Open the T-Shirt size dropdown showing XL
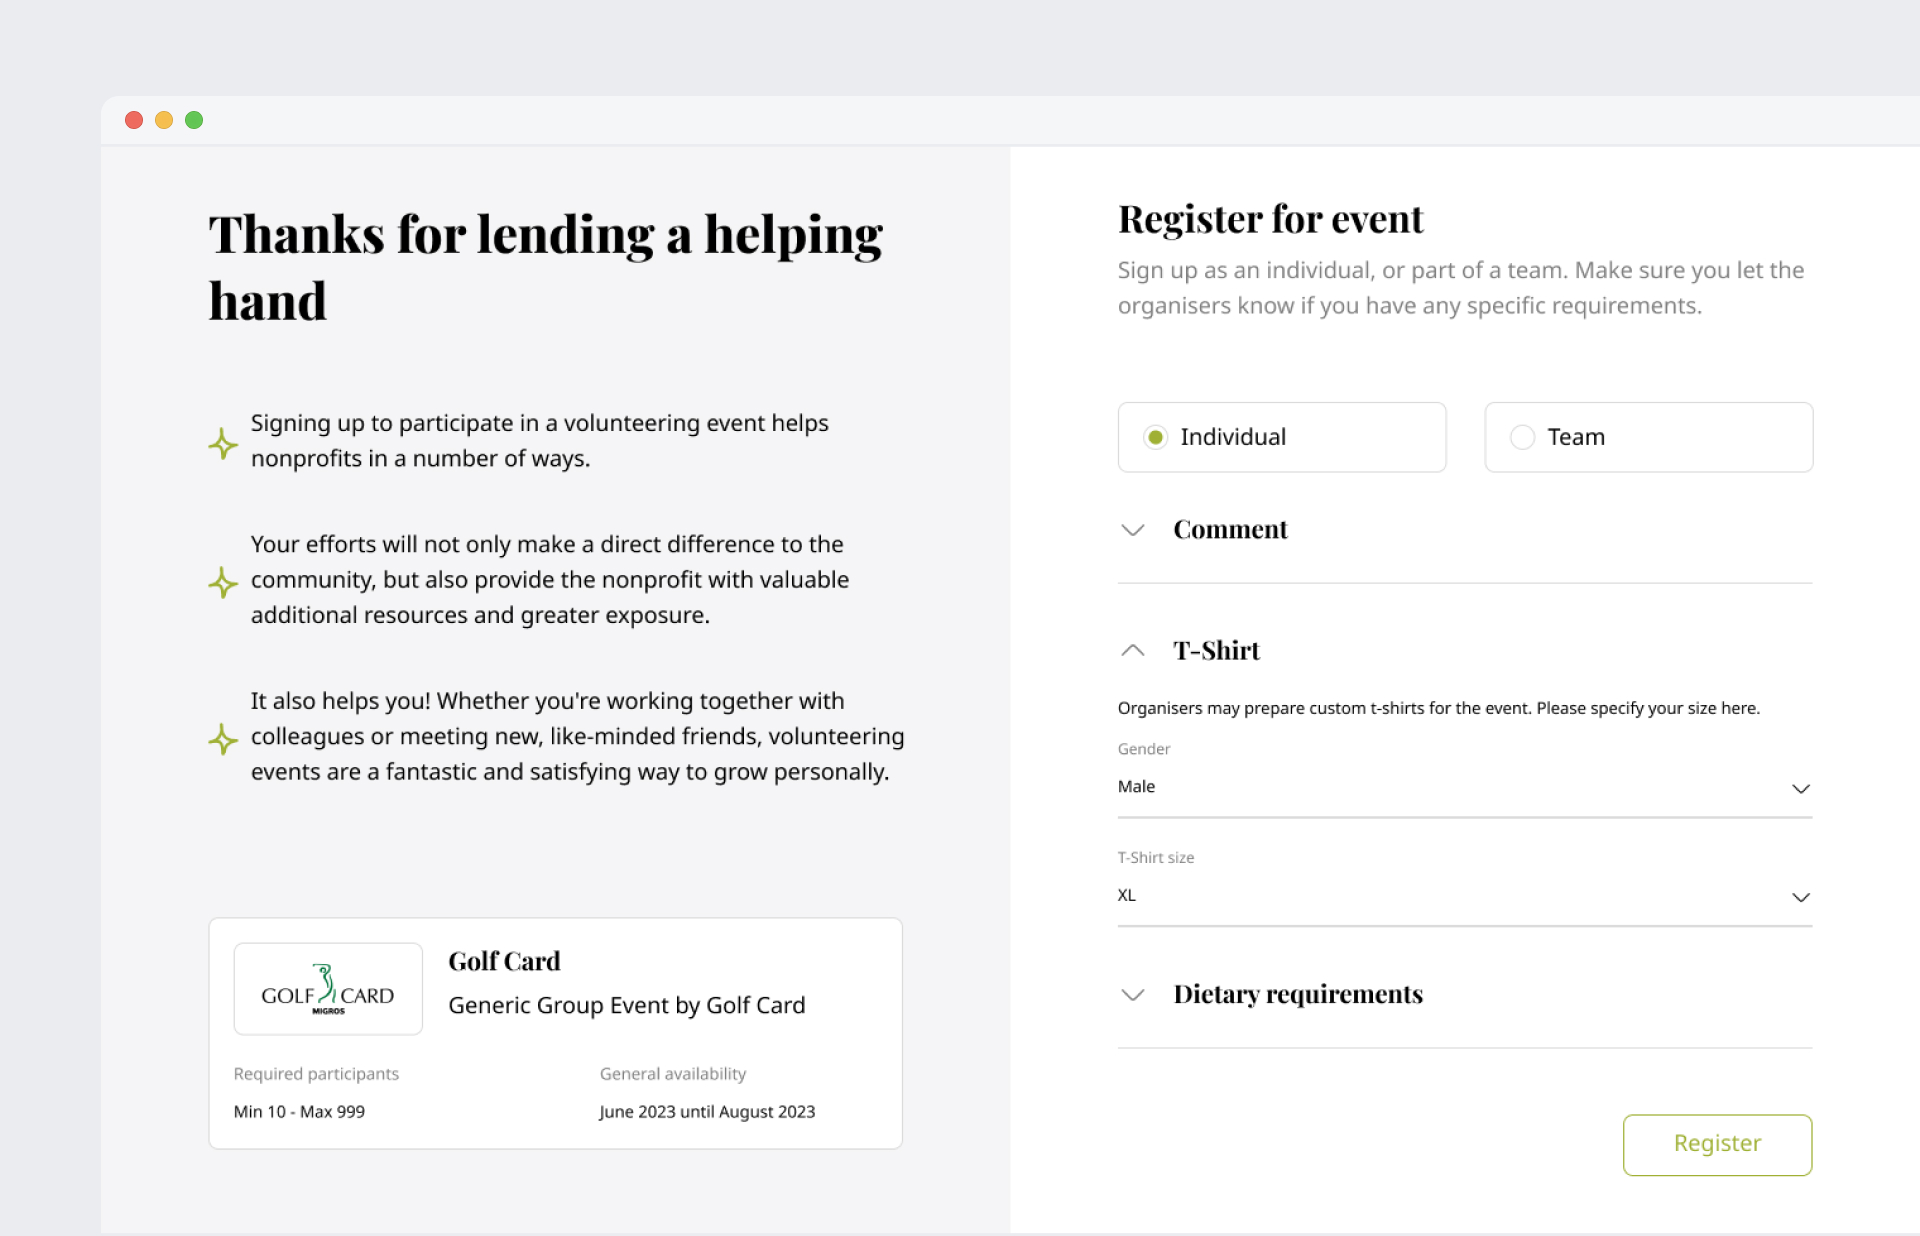Image resolution: width=1920 pixels, height=1236 pixels. [x=1464, y=896]
